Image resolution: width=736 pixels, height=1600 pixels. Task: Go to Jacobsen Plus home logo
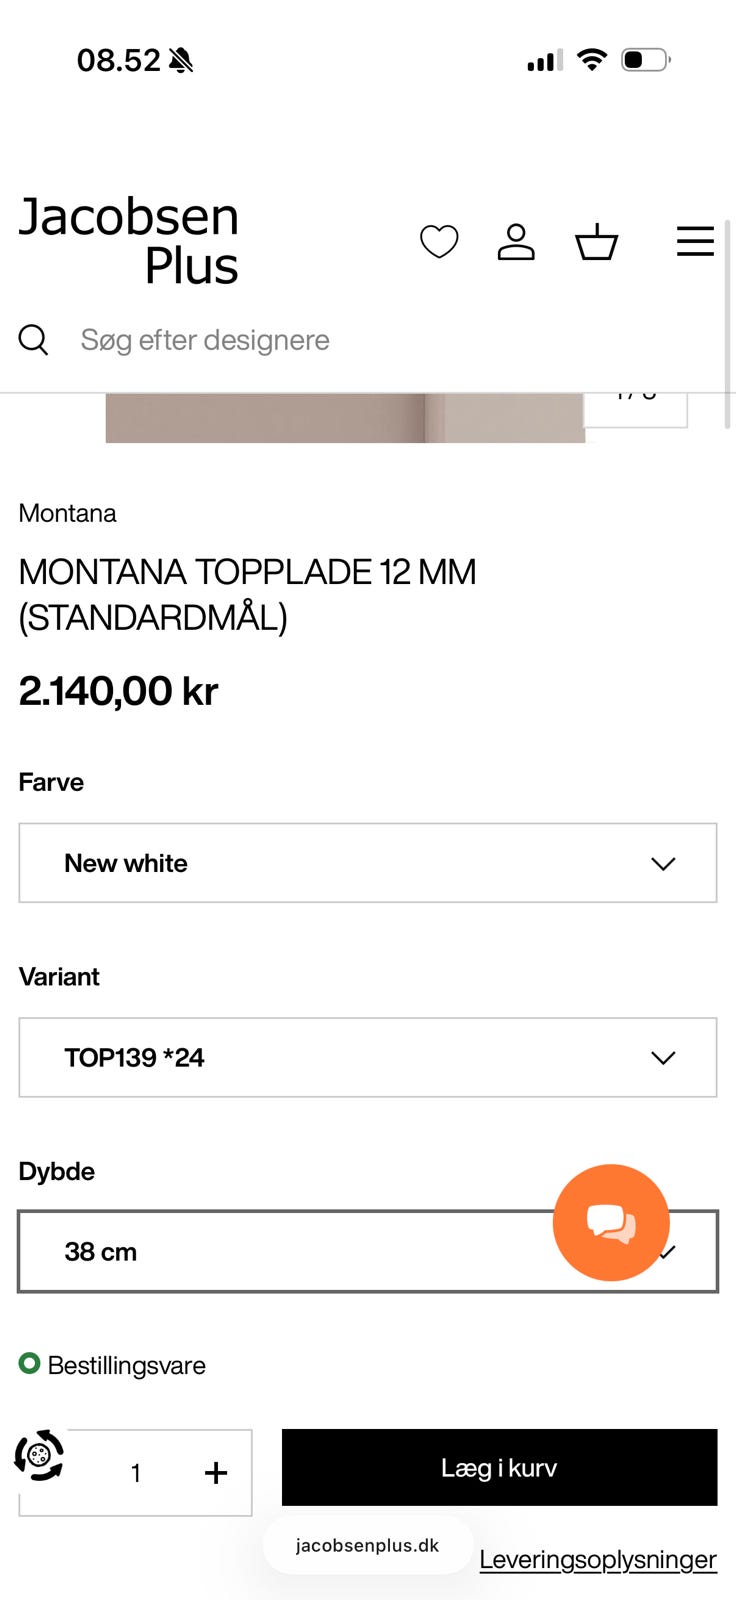click(x=129, y=241)
